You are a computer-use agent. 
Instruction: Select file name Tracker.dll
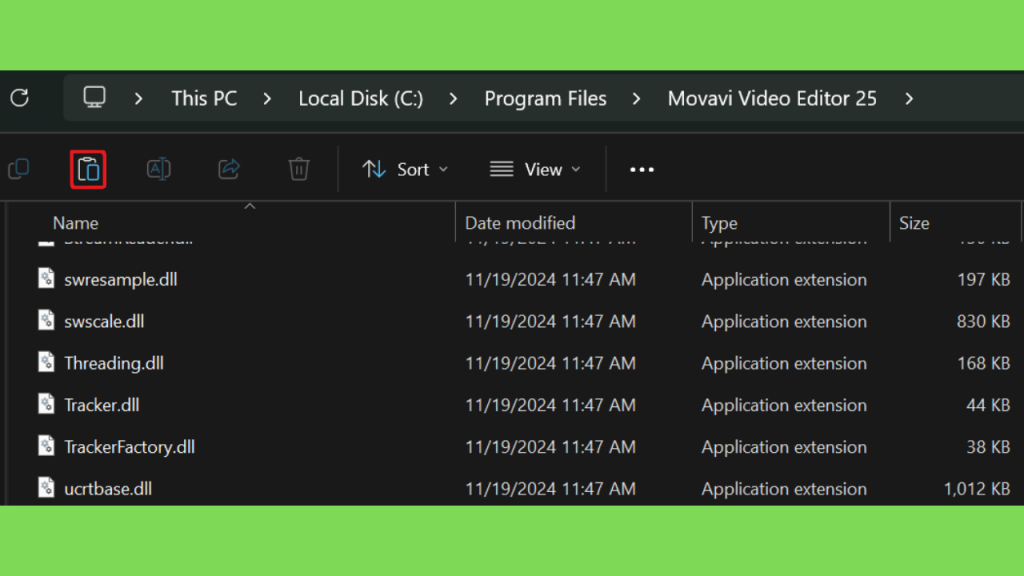tap(101, 405)
